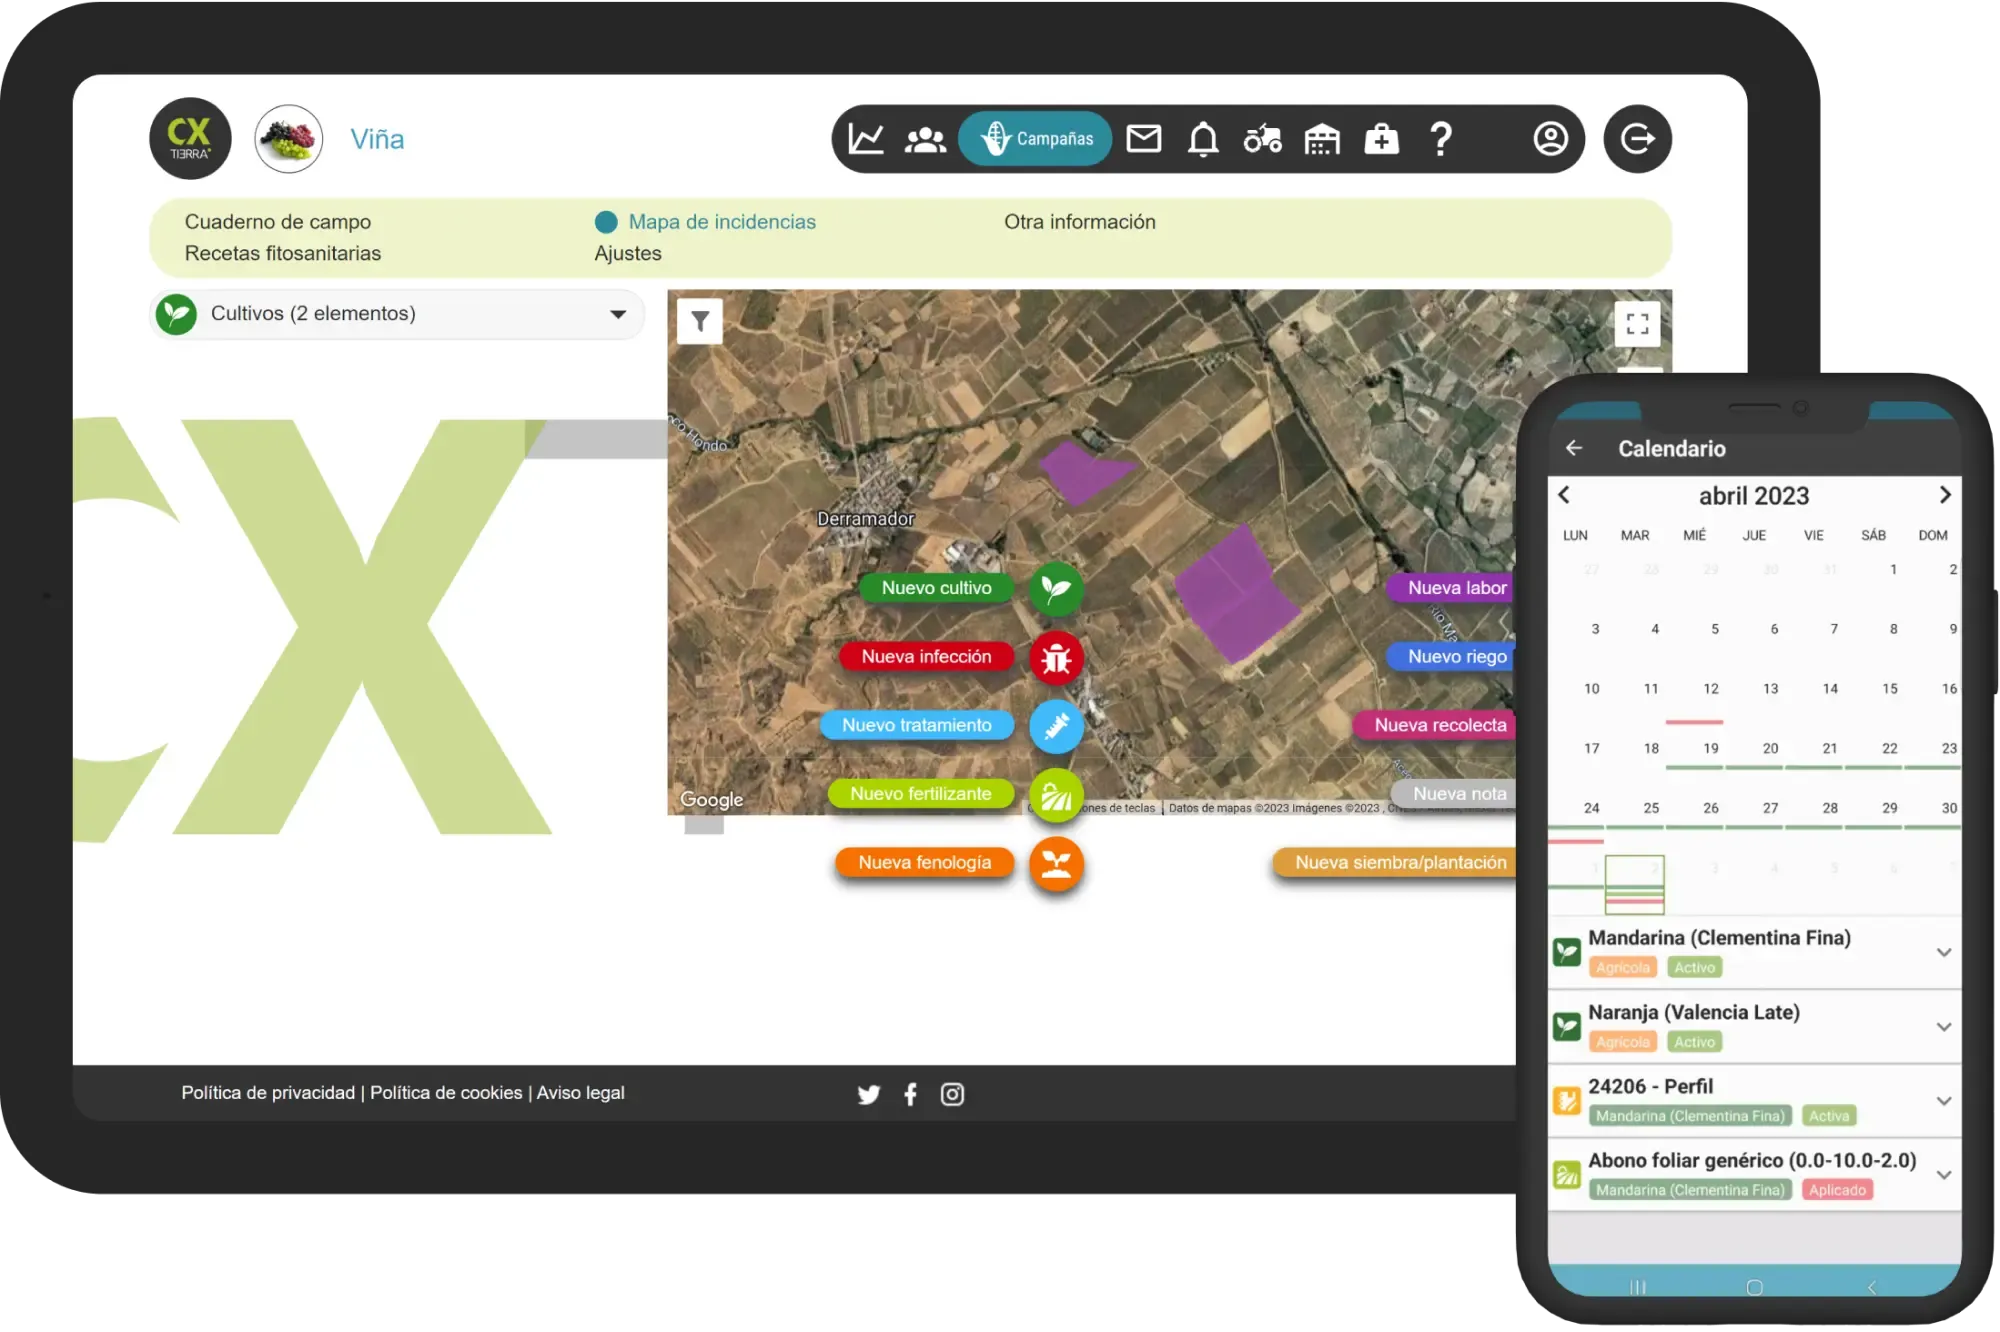Open the tractor machinery icon
The height and width of the screenshot is (1332, 2000).
coord(1263,139)
